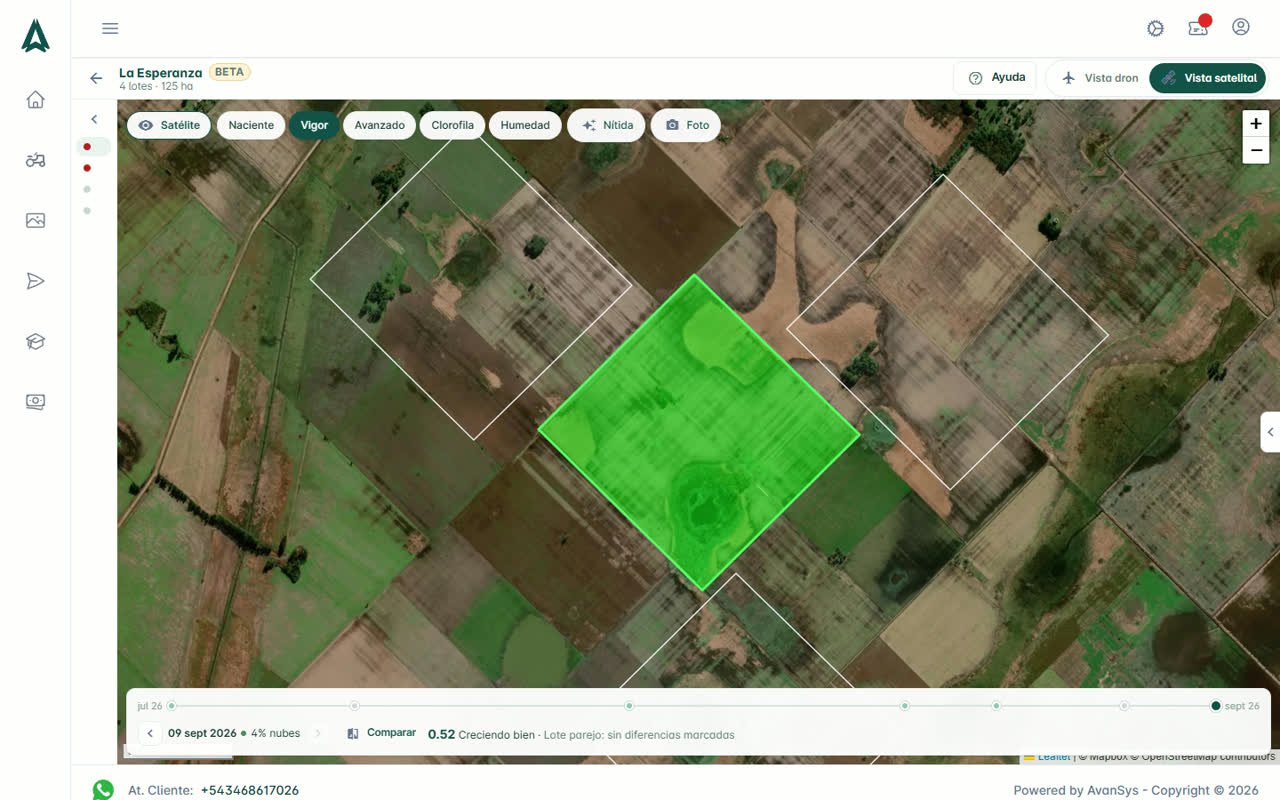Select the Vigor layer
This screenshot has width=1280, height=800.
pyautogui.click(x=314, y=125)
